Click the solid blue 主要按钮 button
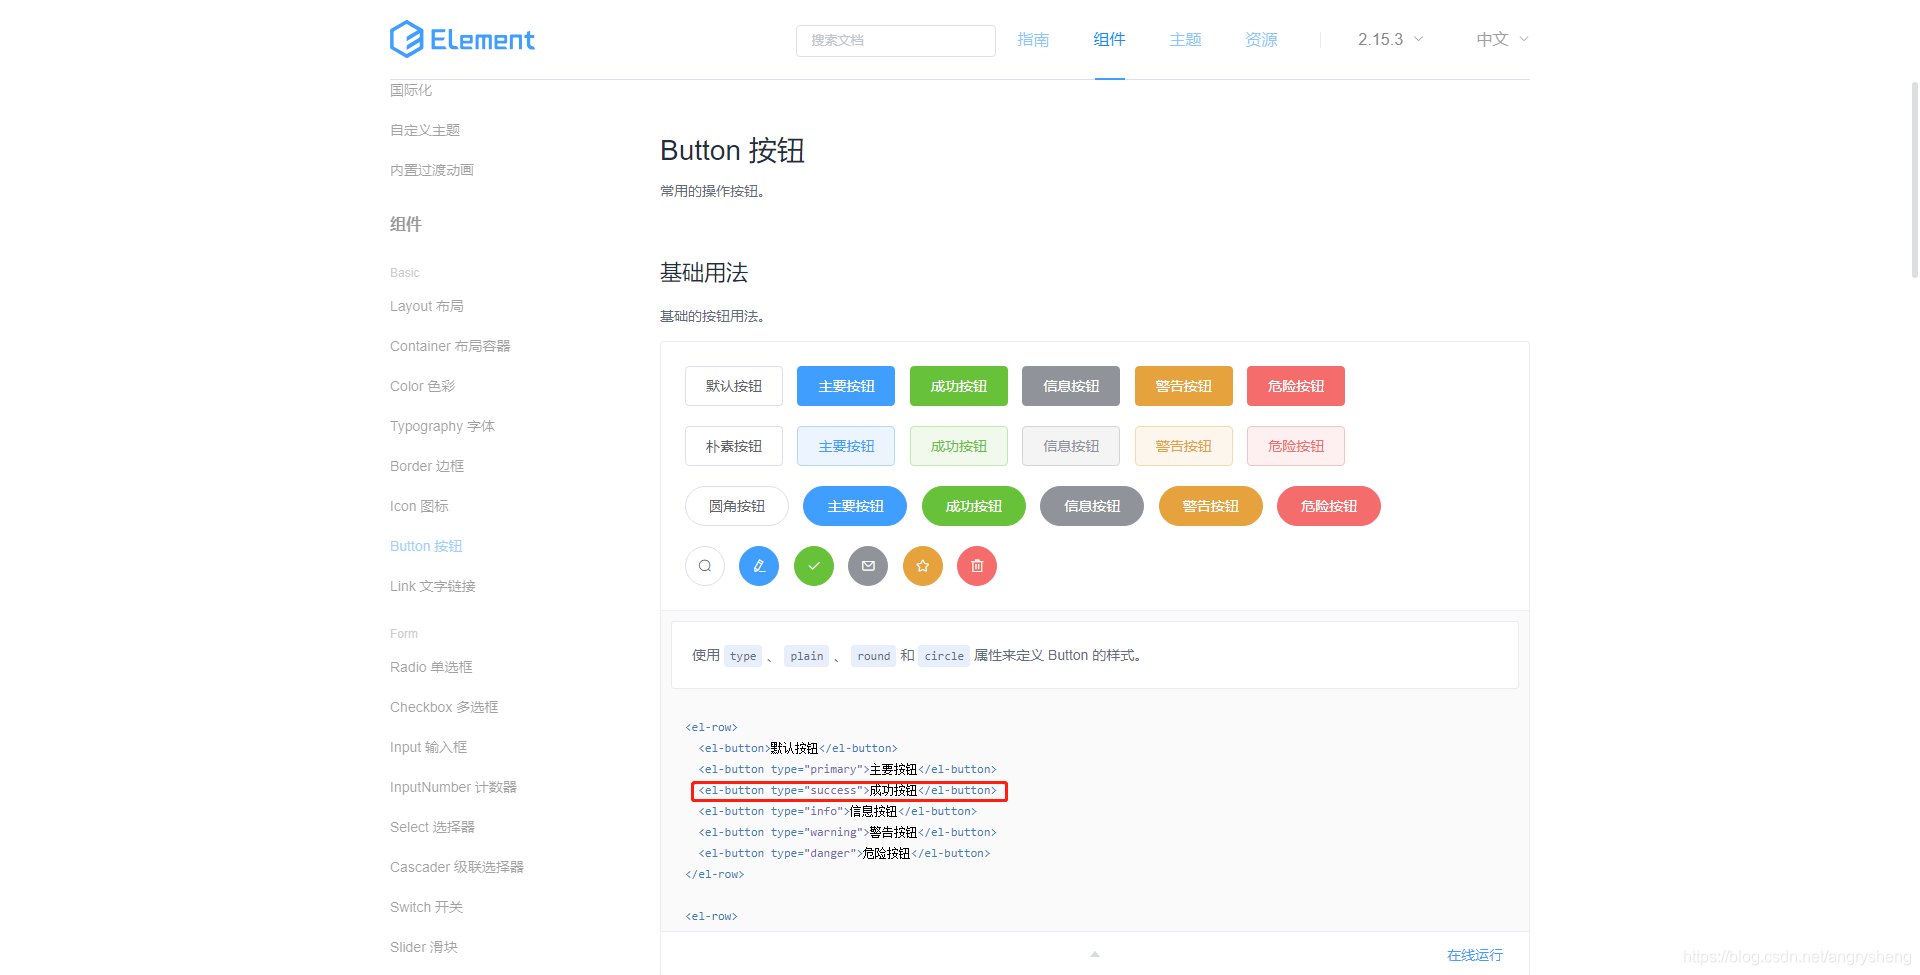 (846, 386)
